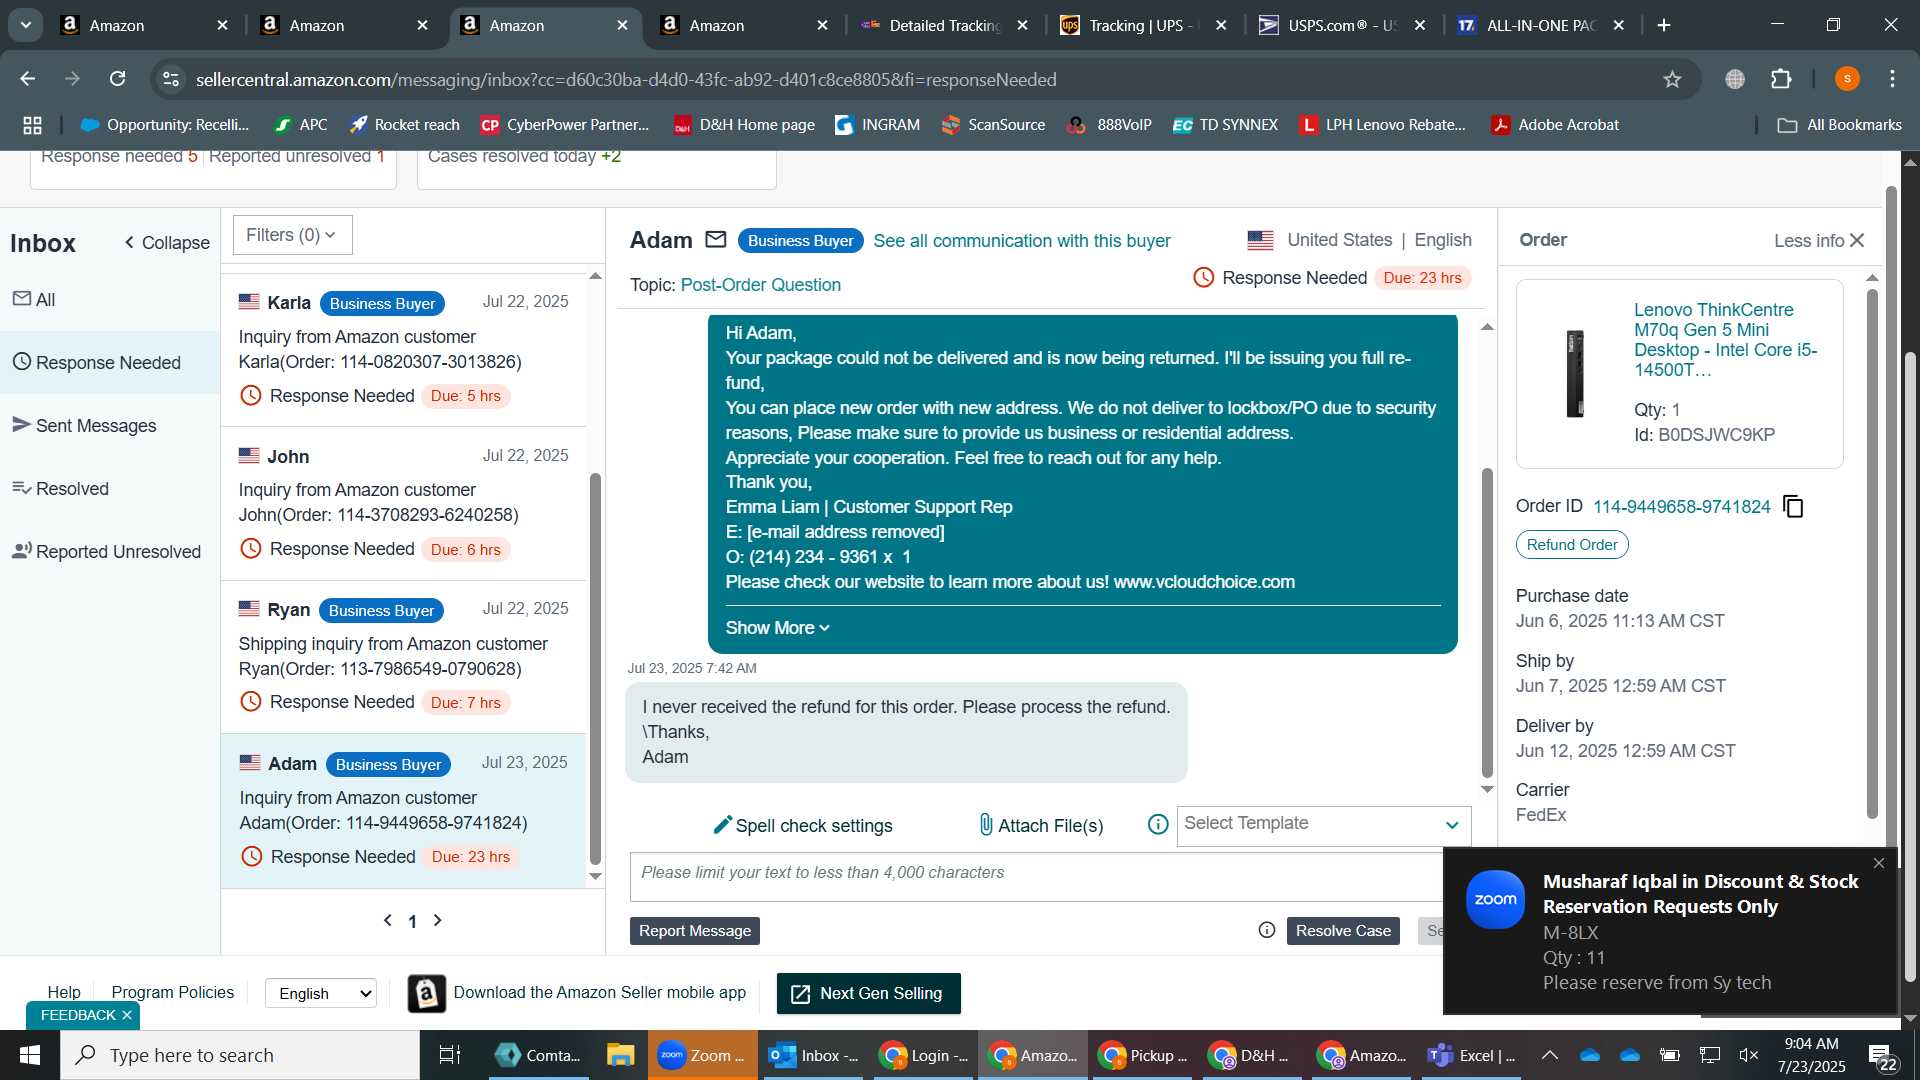Go back to the previous page
The width and height of the screenshot is (1920, 1080).
coord(28,79)
